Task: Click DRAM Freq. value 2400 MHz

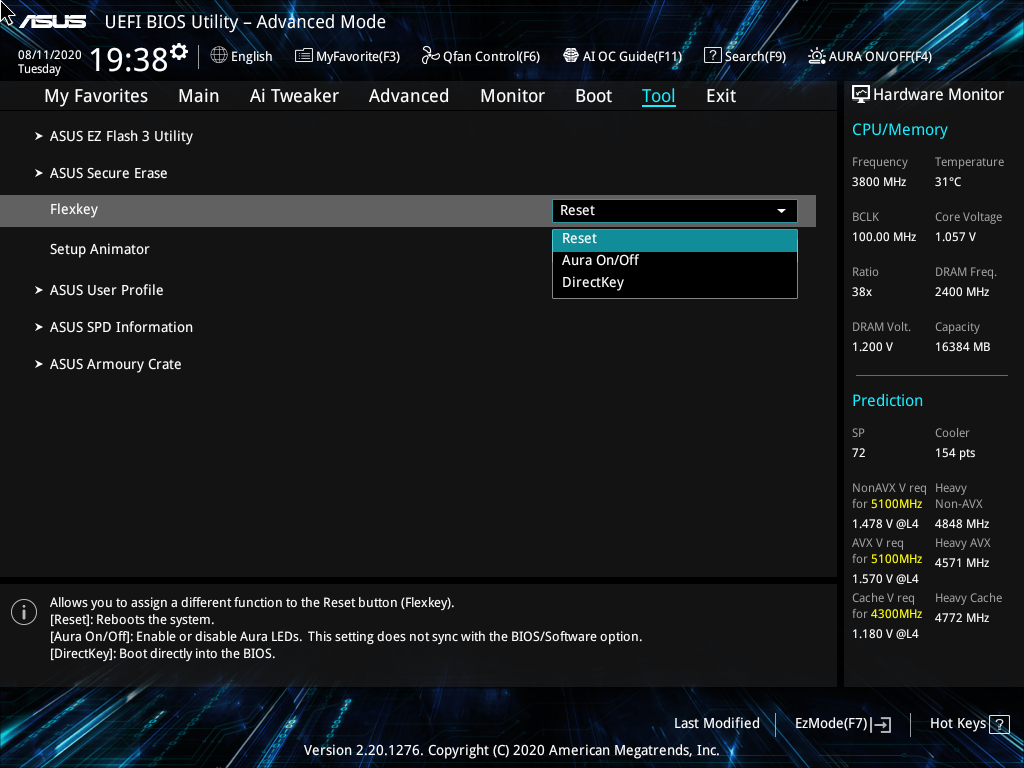Action: [x=961, y=292]
